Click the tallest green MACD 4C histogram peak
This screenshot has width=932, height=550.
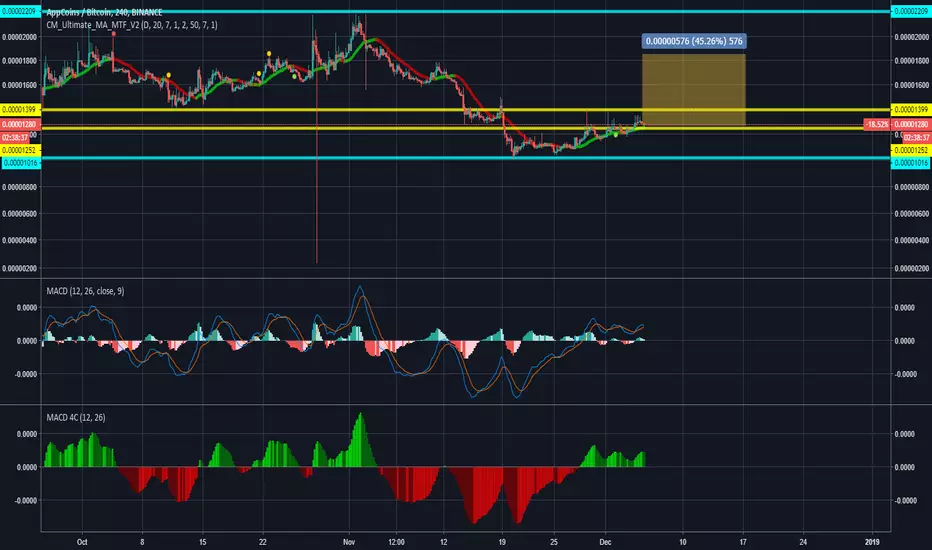coord(359,440)
